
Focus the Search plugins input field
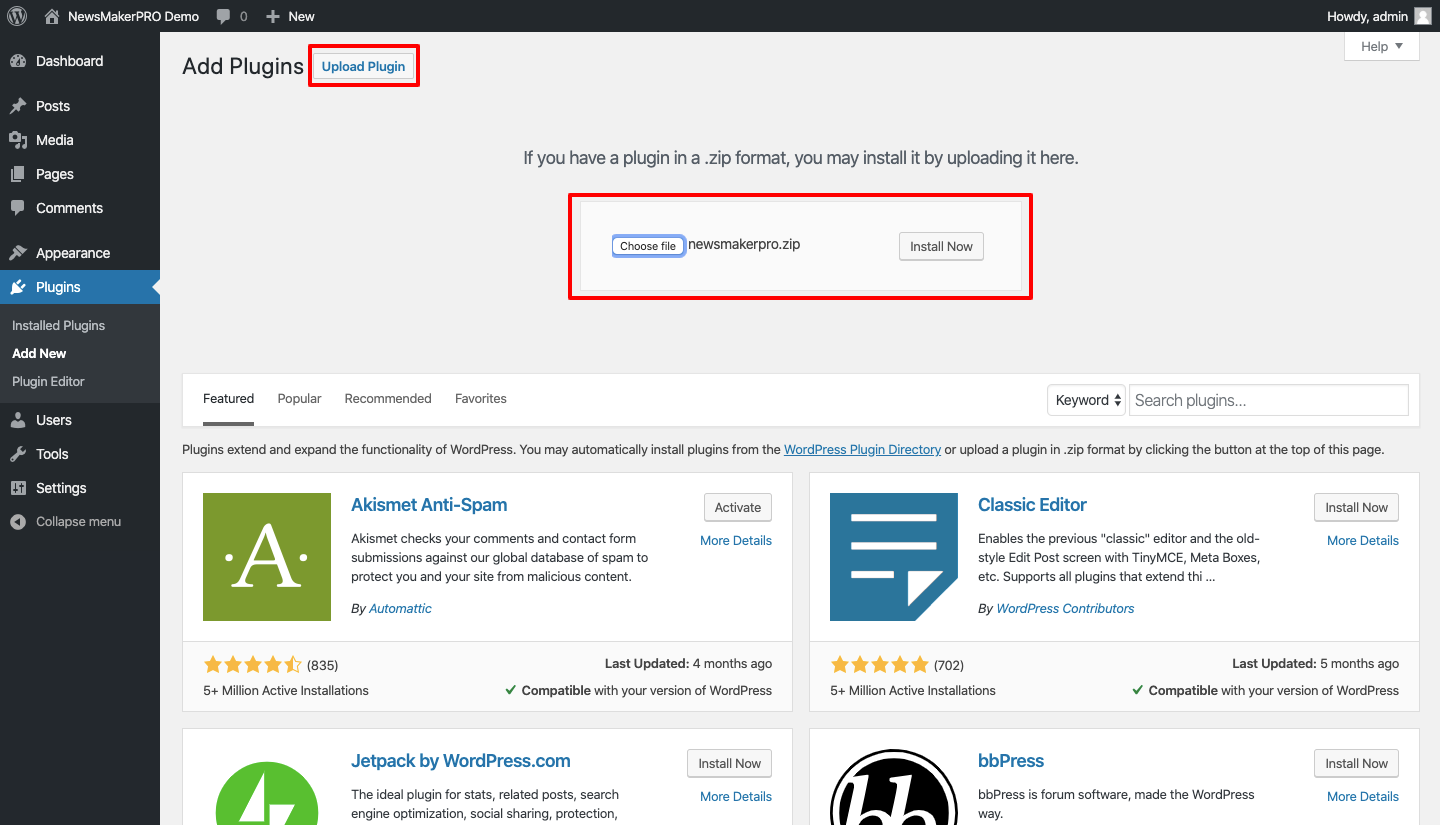click(x=1269, y=400)
